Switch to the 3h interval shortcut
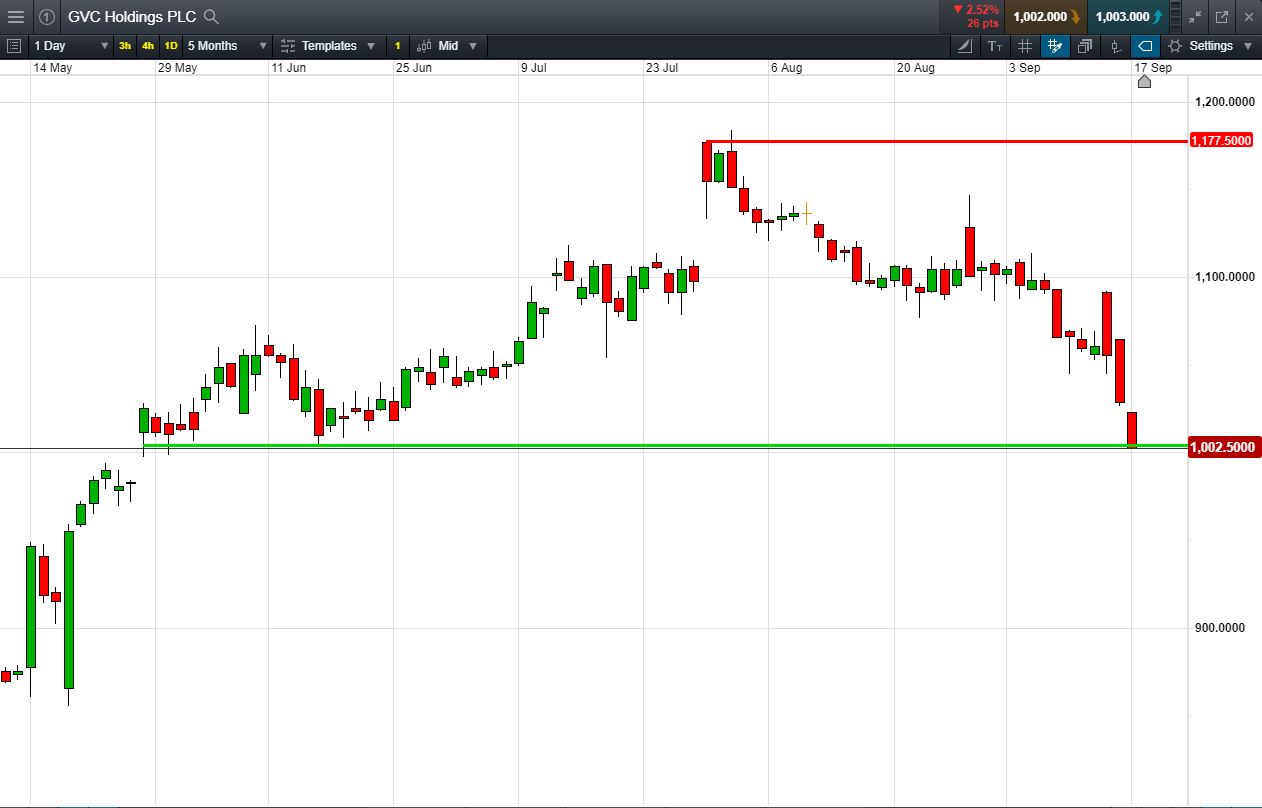This screenshot has height=808, width=1262. pos(125,46)
